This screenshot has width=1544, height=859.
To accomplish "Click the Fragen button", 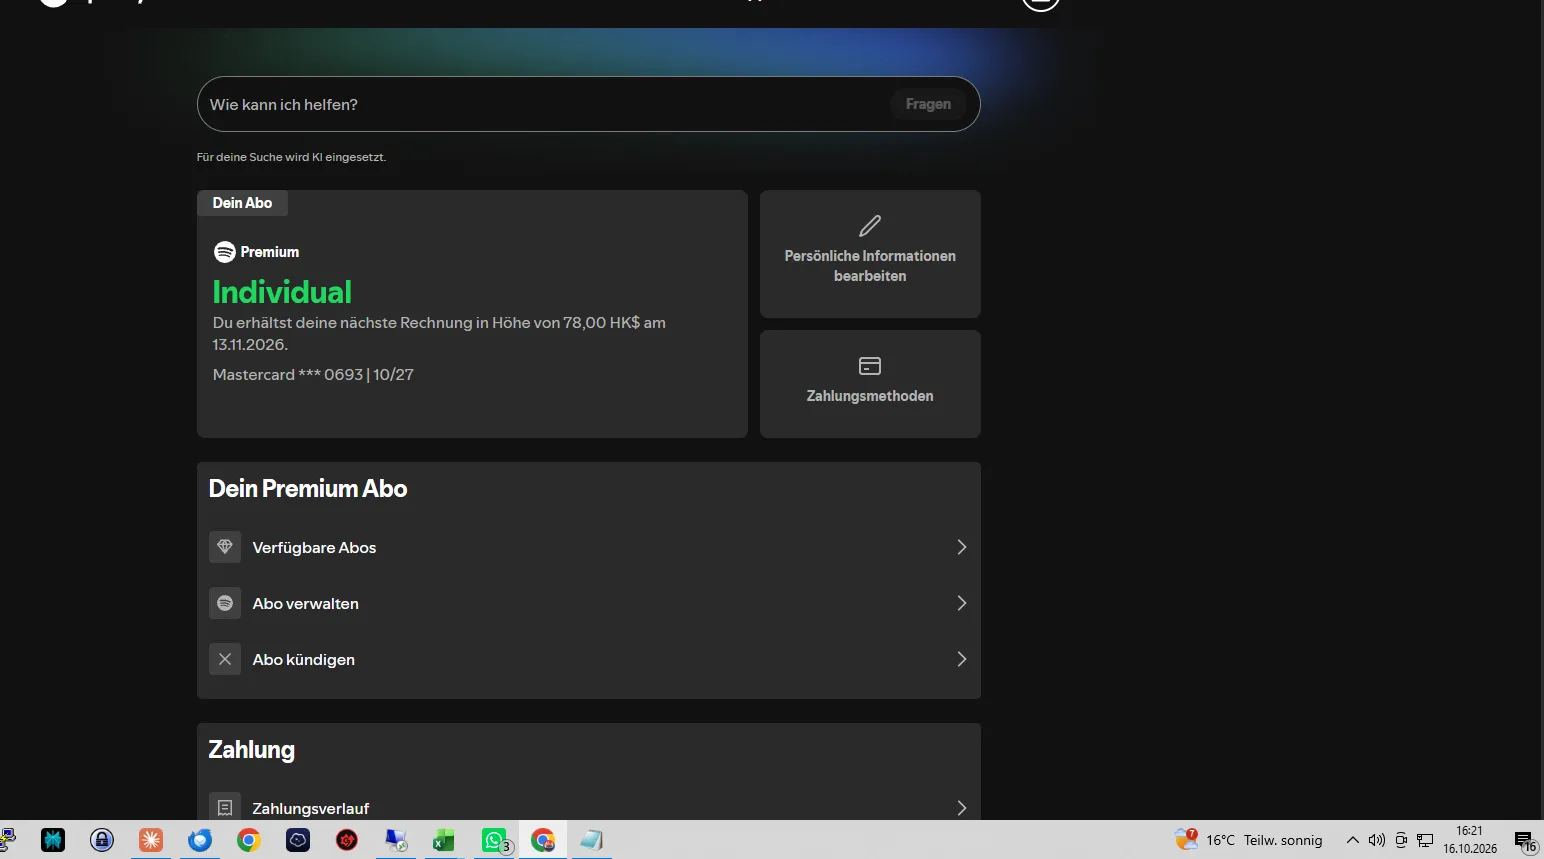I will click(x=928, y=104).
